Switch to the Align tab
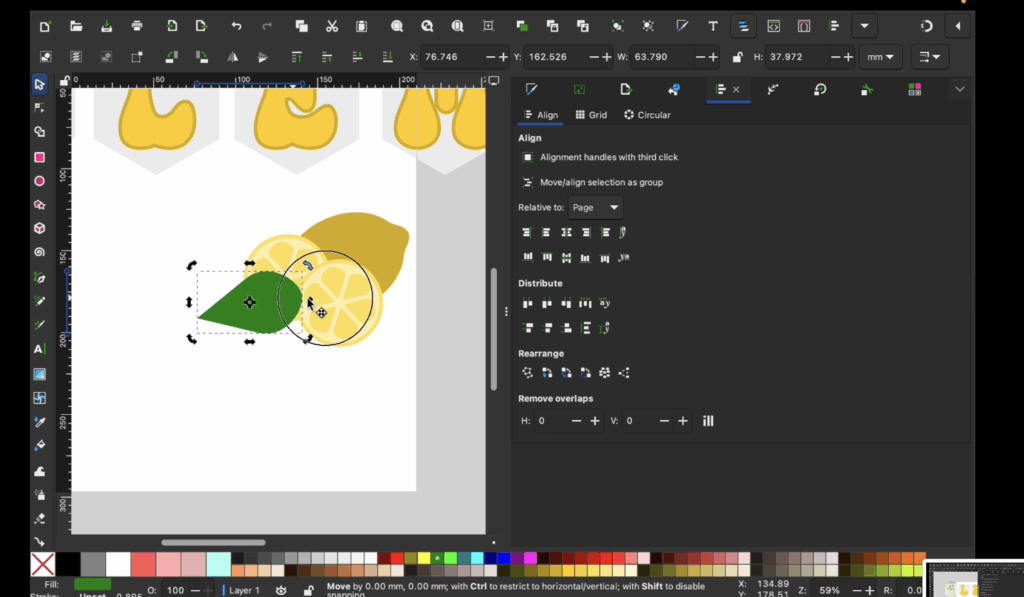This screenshot has width=1024, height=597. (x=541, y=115)
